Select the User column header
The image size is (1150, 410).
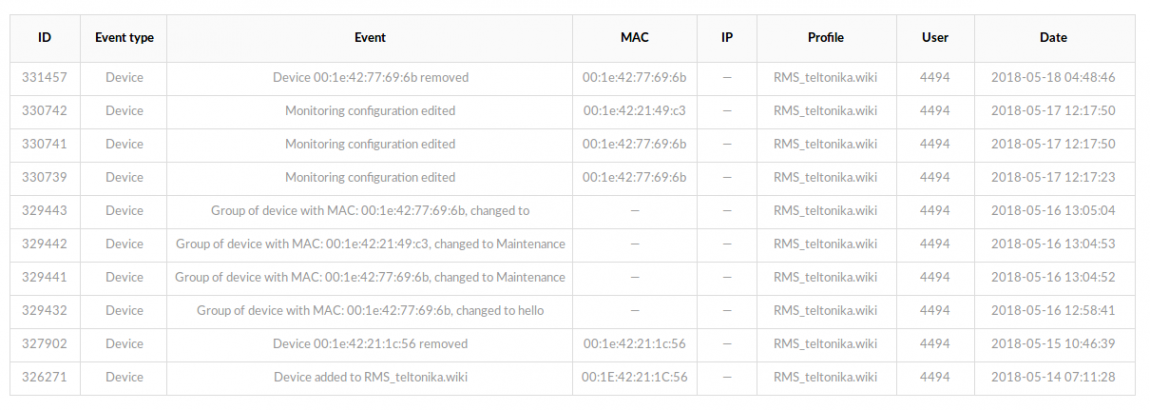934,38
